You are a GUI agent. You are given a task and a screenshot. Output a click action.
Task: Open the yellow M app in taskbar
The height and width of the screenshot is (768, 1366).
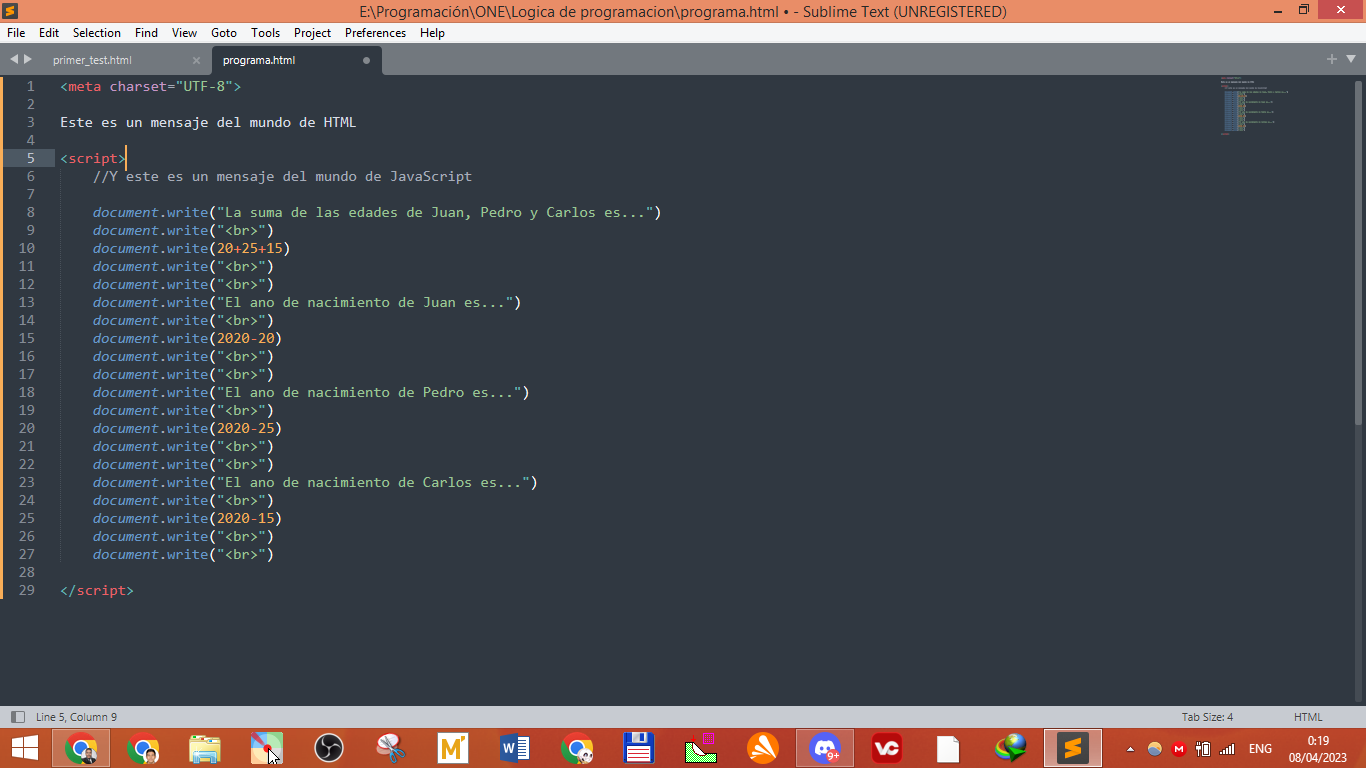coord(453,748)
